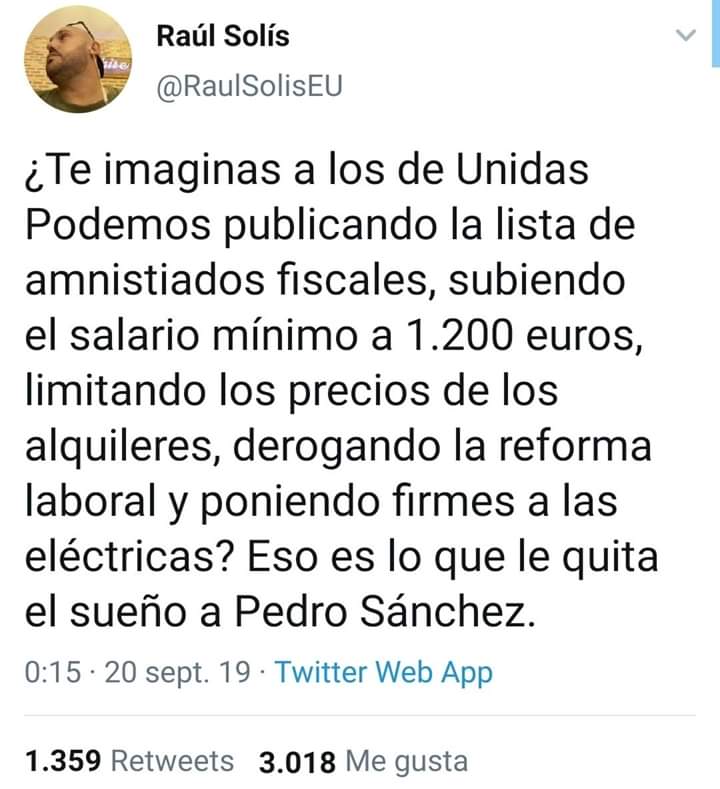This screenshot has height=789, width=720.
Task: Click reforma at end of tweet line
Action: pyautogui.click(x=575, y=446)
